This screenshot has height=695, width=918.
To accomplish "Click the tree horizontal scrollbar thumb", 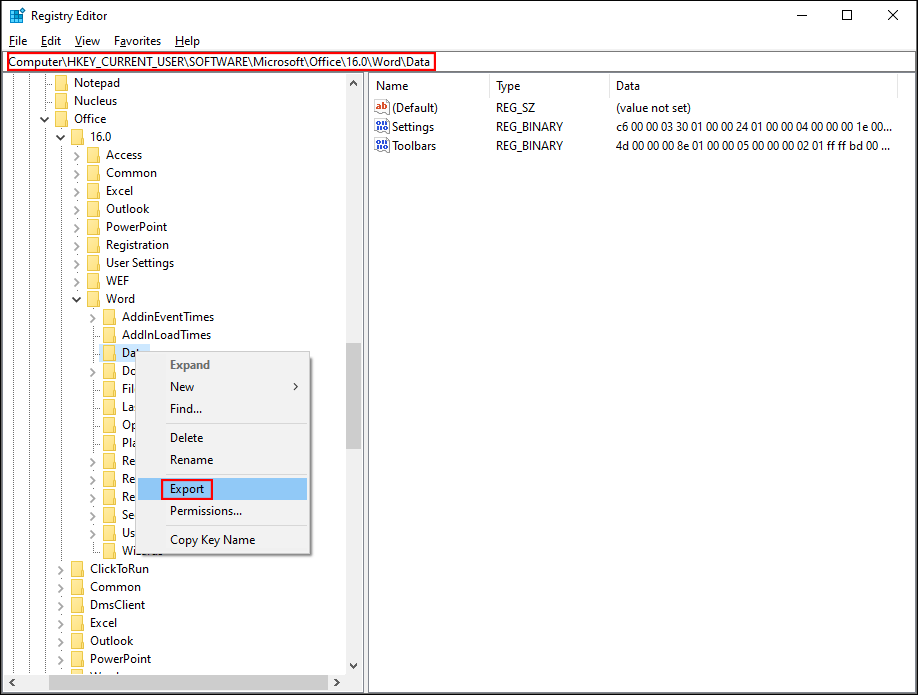I will 189,682.
